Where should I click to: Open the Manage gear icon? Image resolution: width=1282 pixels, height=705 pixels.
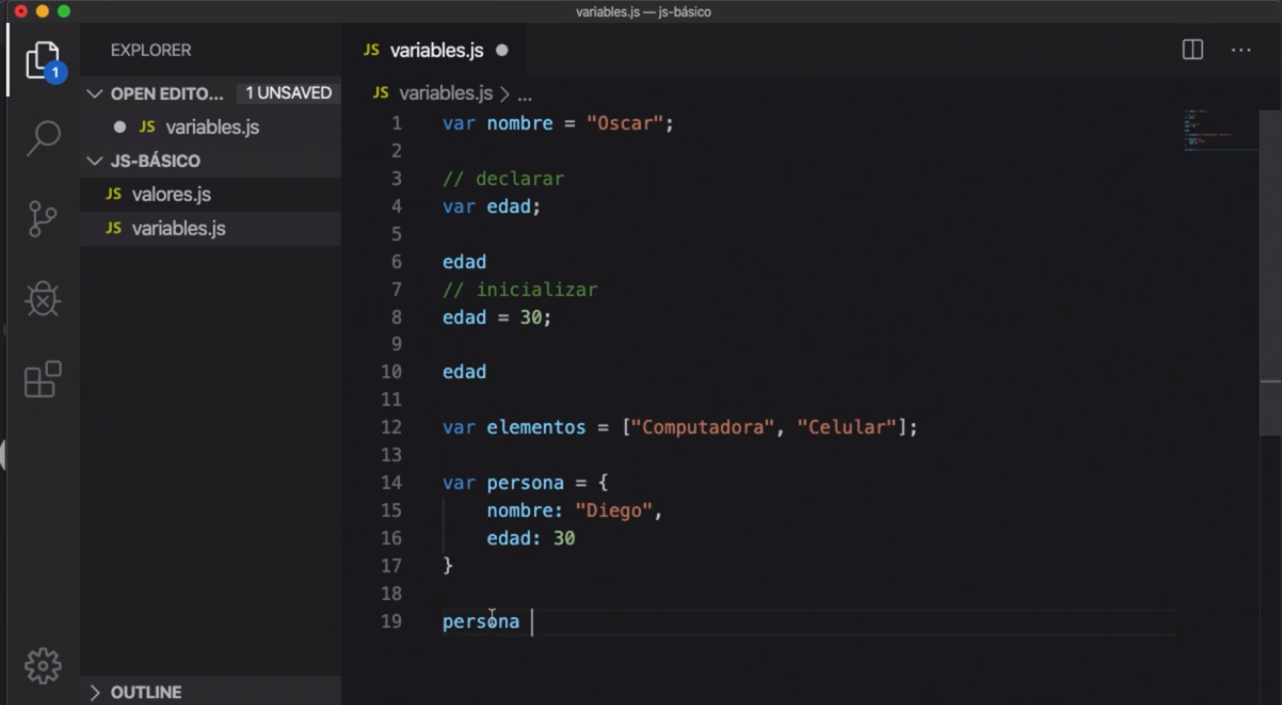[x=43, y=666]
